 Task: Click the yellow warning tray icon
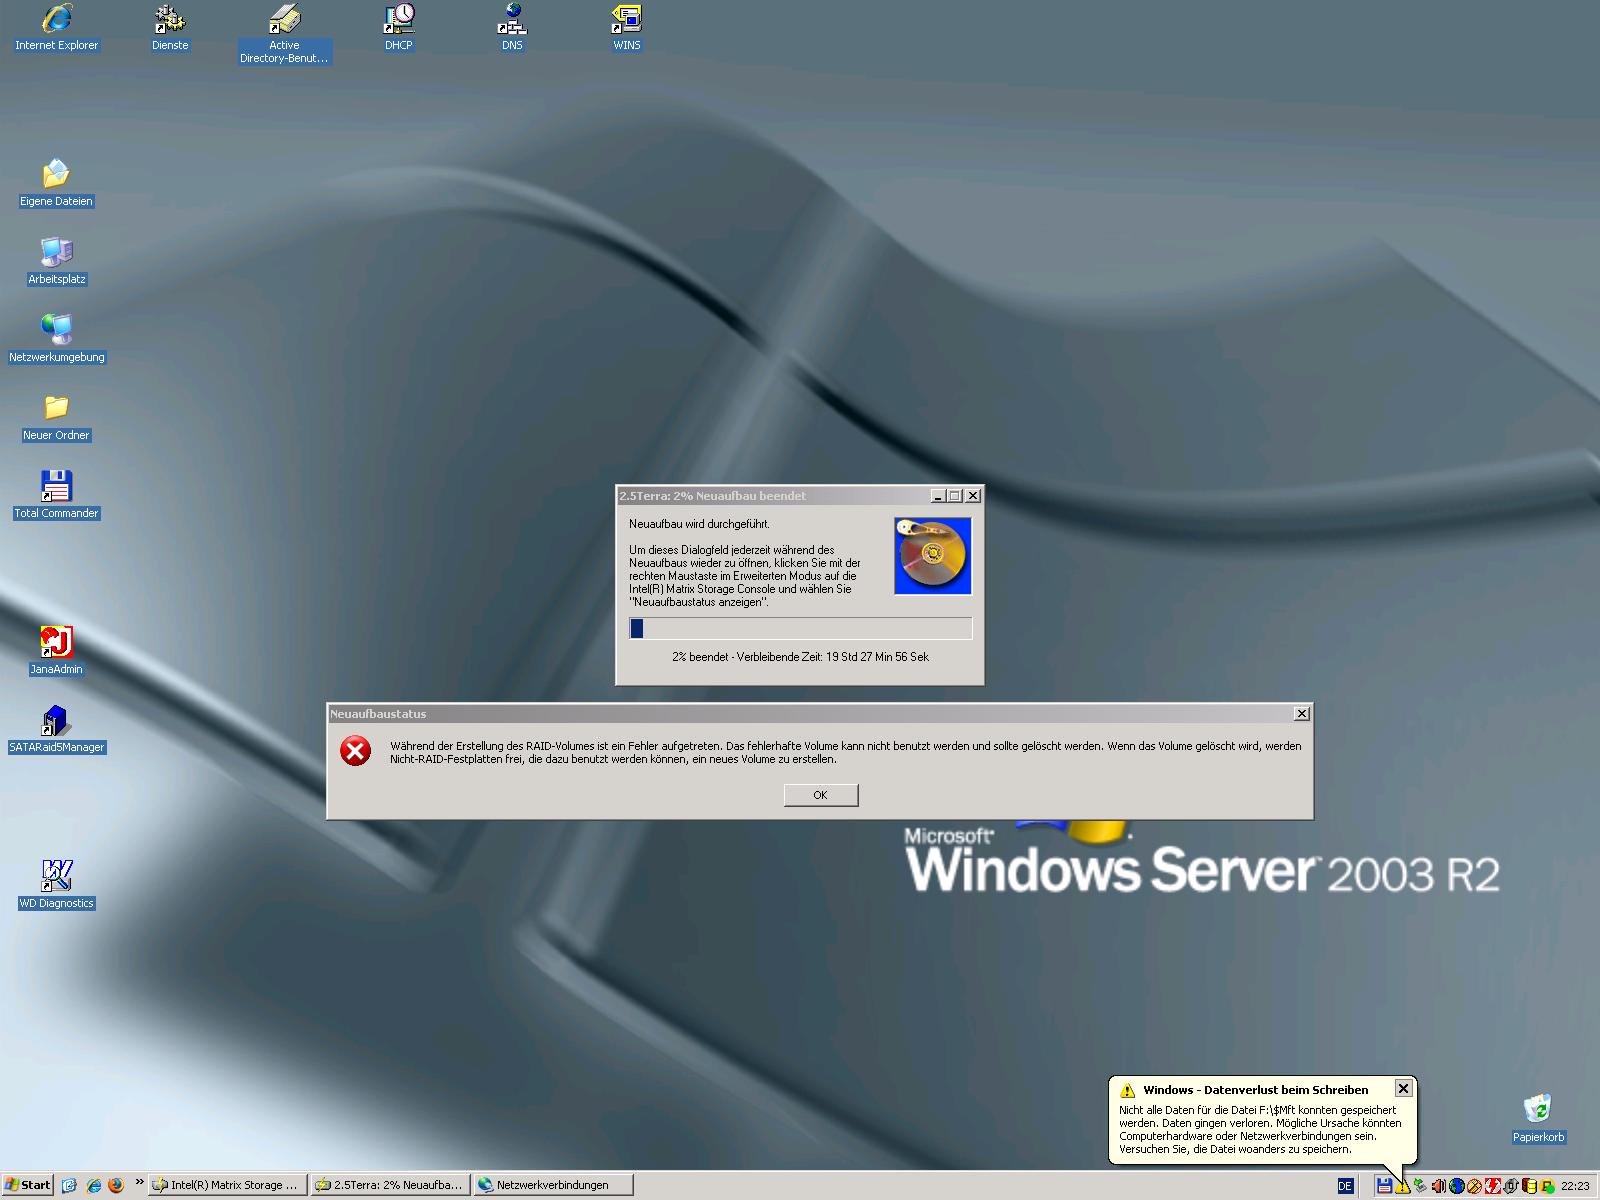coord(1402,1186)
